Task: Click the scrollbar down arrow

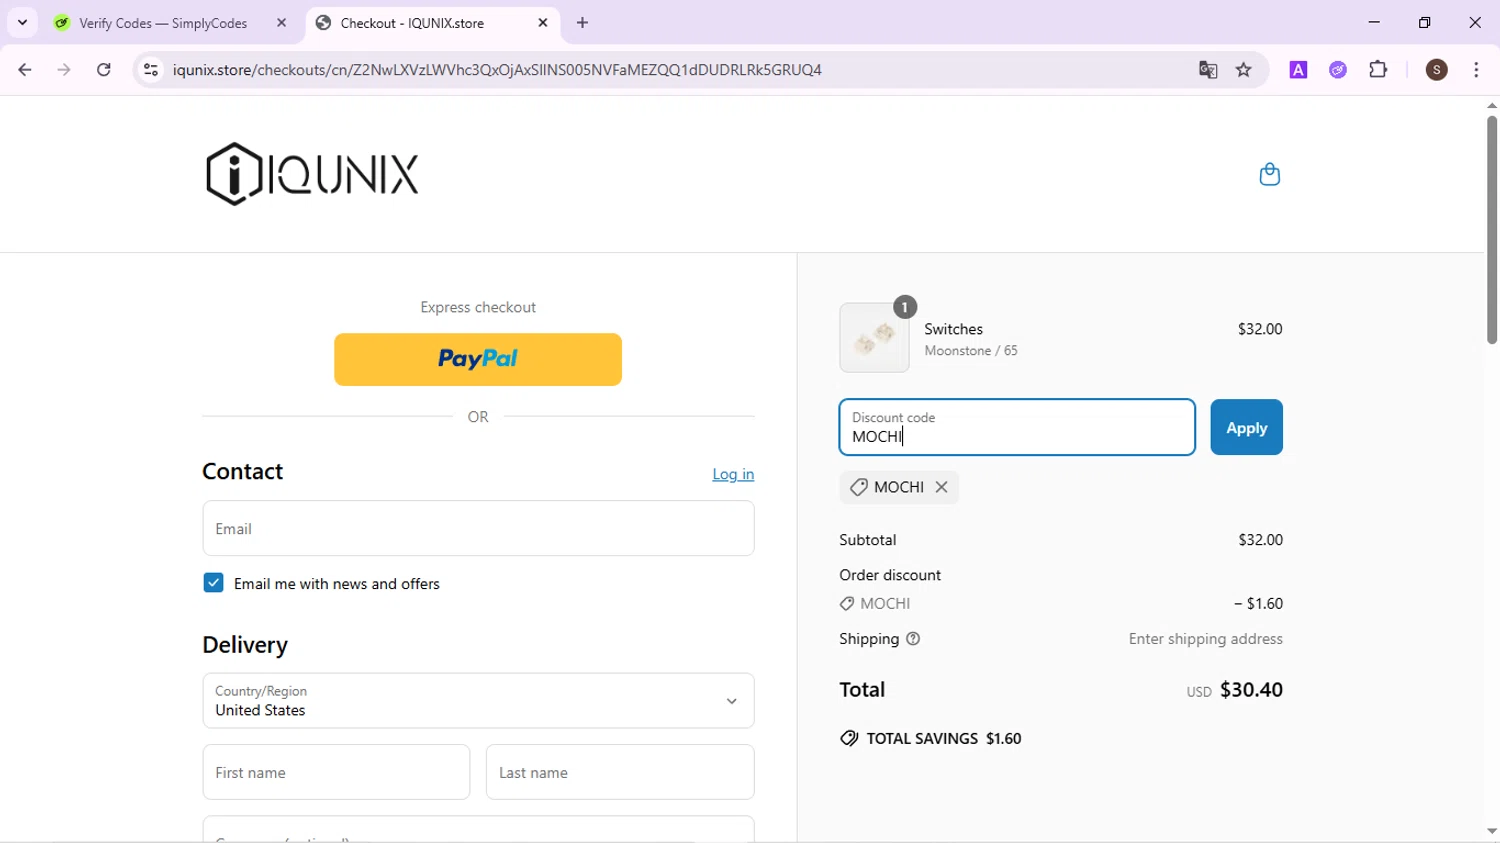Action: [x=1492, y=832]
